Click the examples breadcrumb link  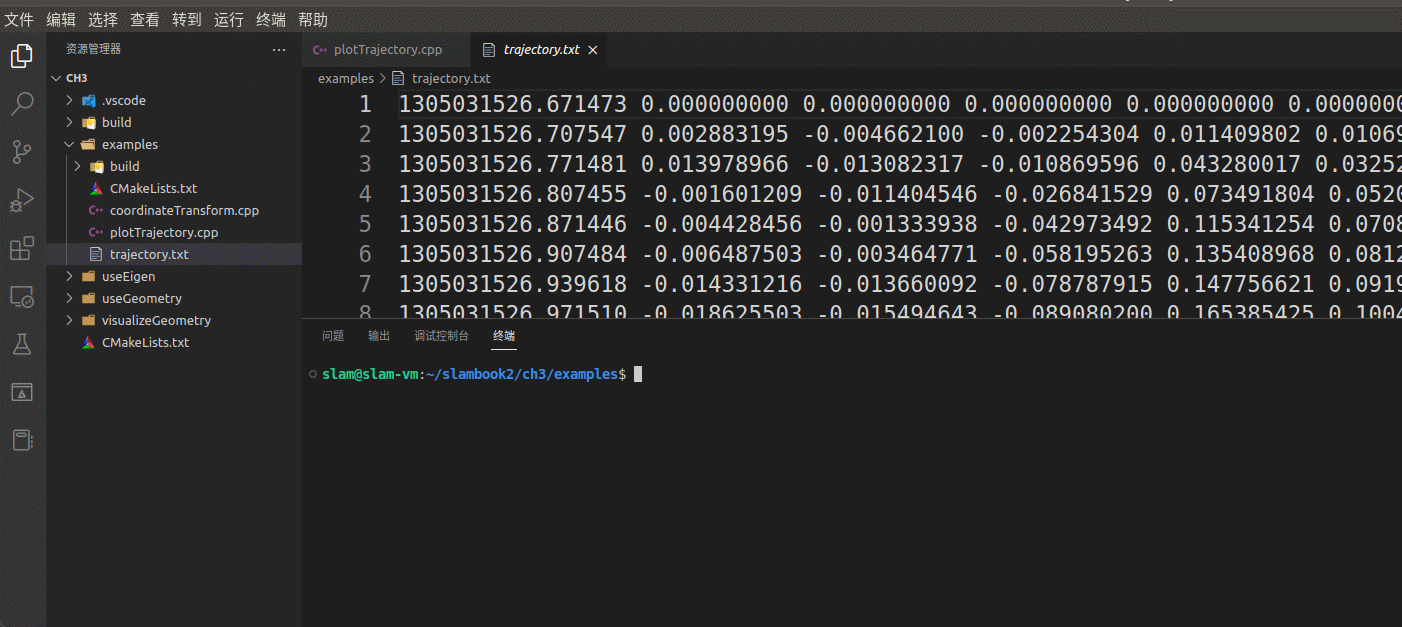tap(345, 78)
